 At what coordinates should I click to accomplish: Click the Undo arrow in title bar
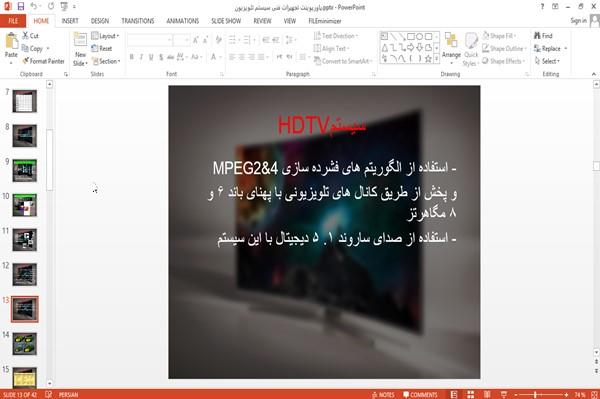pos(34,7)
